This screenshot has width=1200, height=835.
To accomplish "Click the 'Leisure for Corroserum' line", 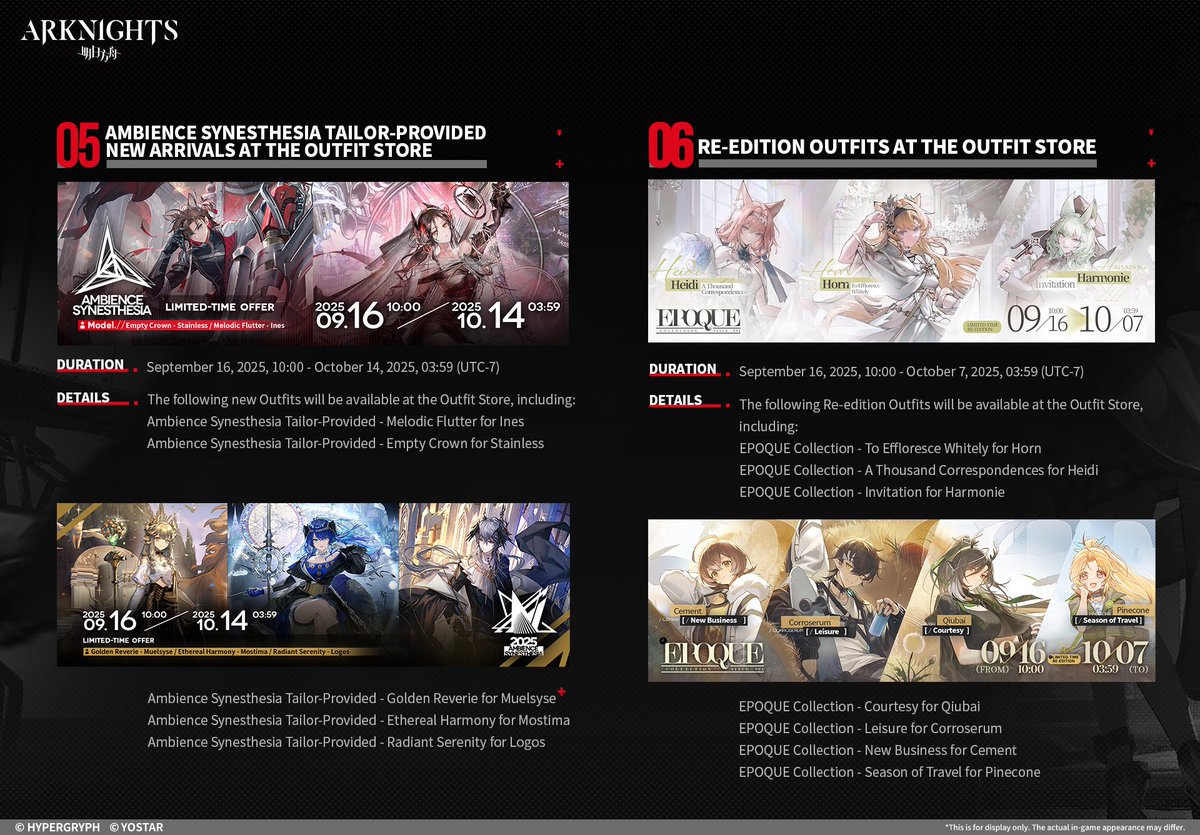I will click(870, 728).
